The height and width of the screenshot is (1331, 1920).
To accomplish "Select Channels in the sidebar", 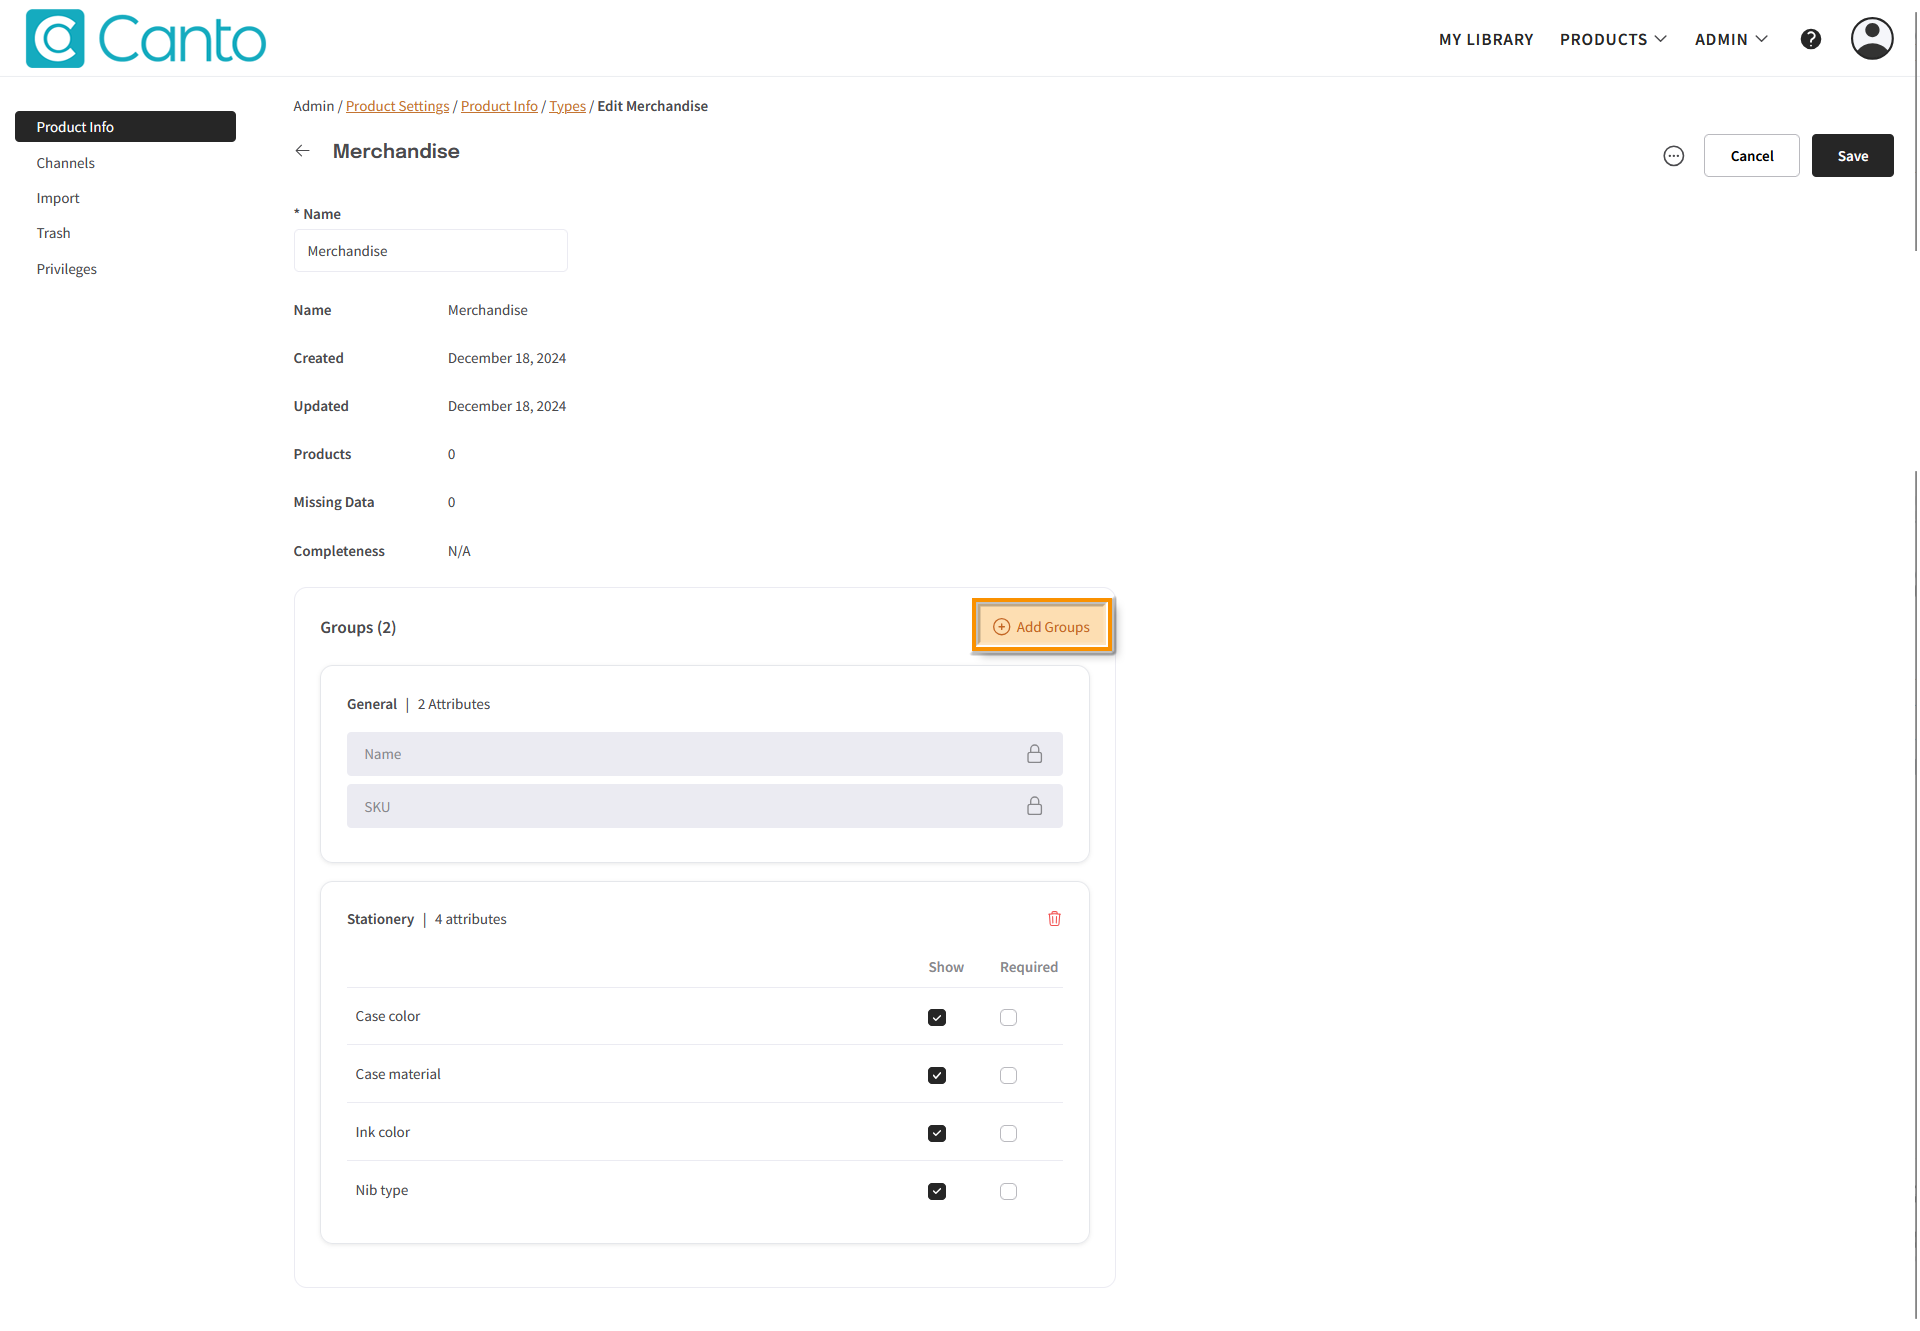I will tap(66, 163).
